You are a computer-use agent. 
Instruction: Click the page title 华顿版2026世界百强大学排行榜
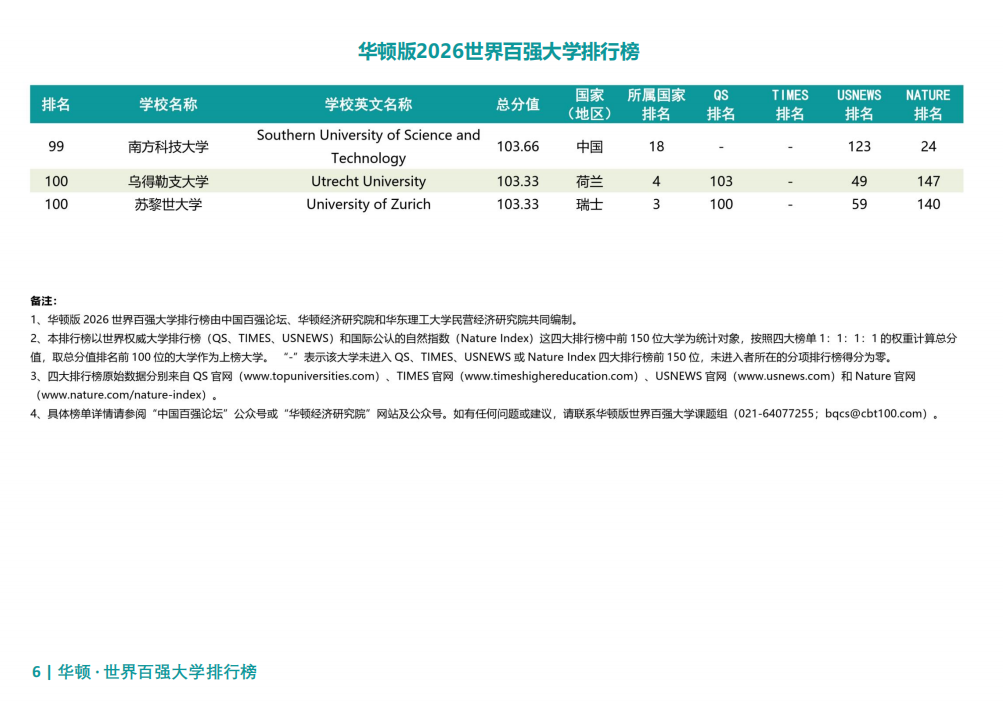point(498,52)
